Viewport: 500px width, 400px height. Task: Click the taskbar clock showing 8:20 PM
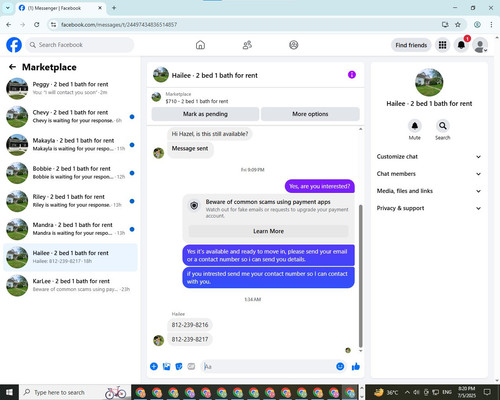click(467, 392)
